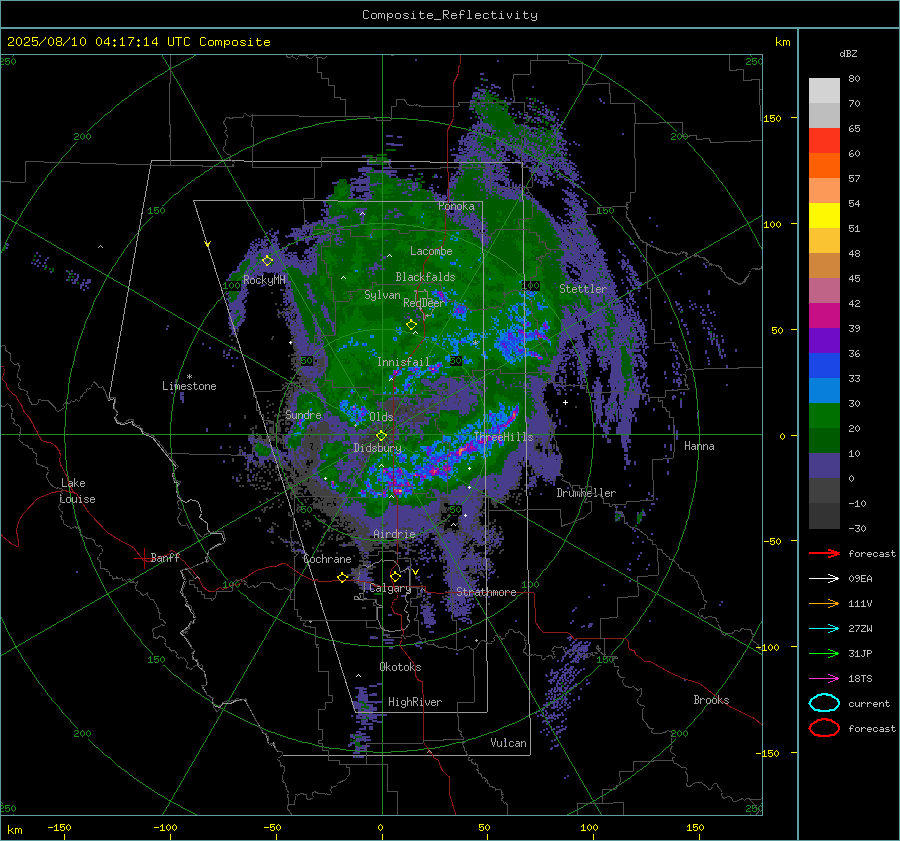Click the Drumheller city label
900x841 pixels.
pos(586,493)
